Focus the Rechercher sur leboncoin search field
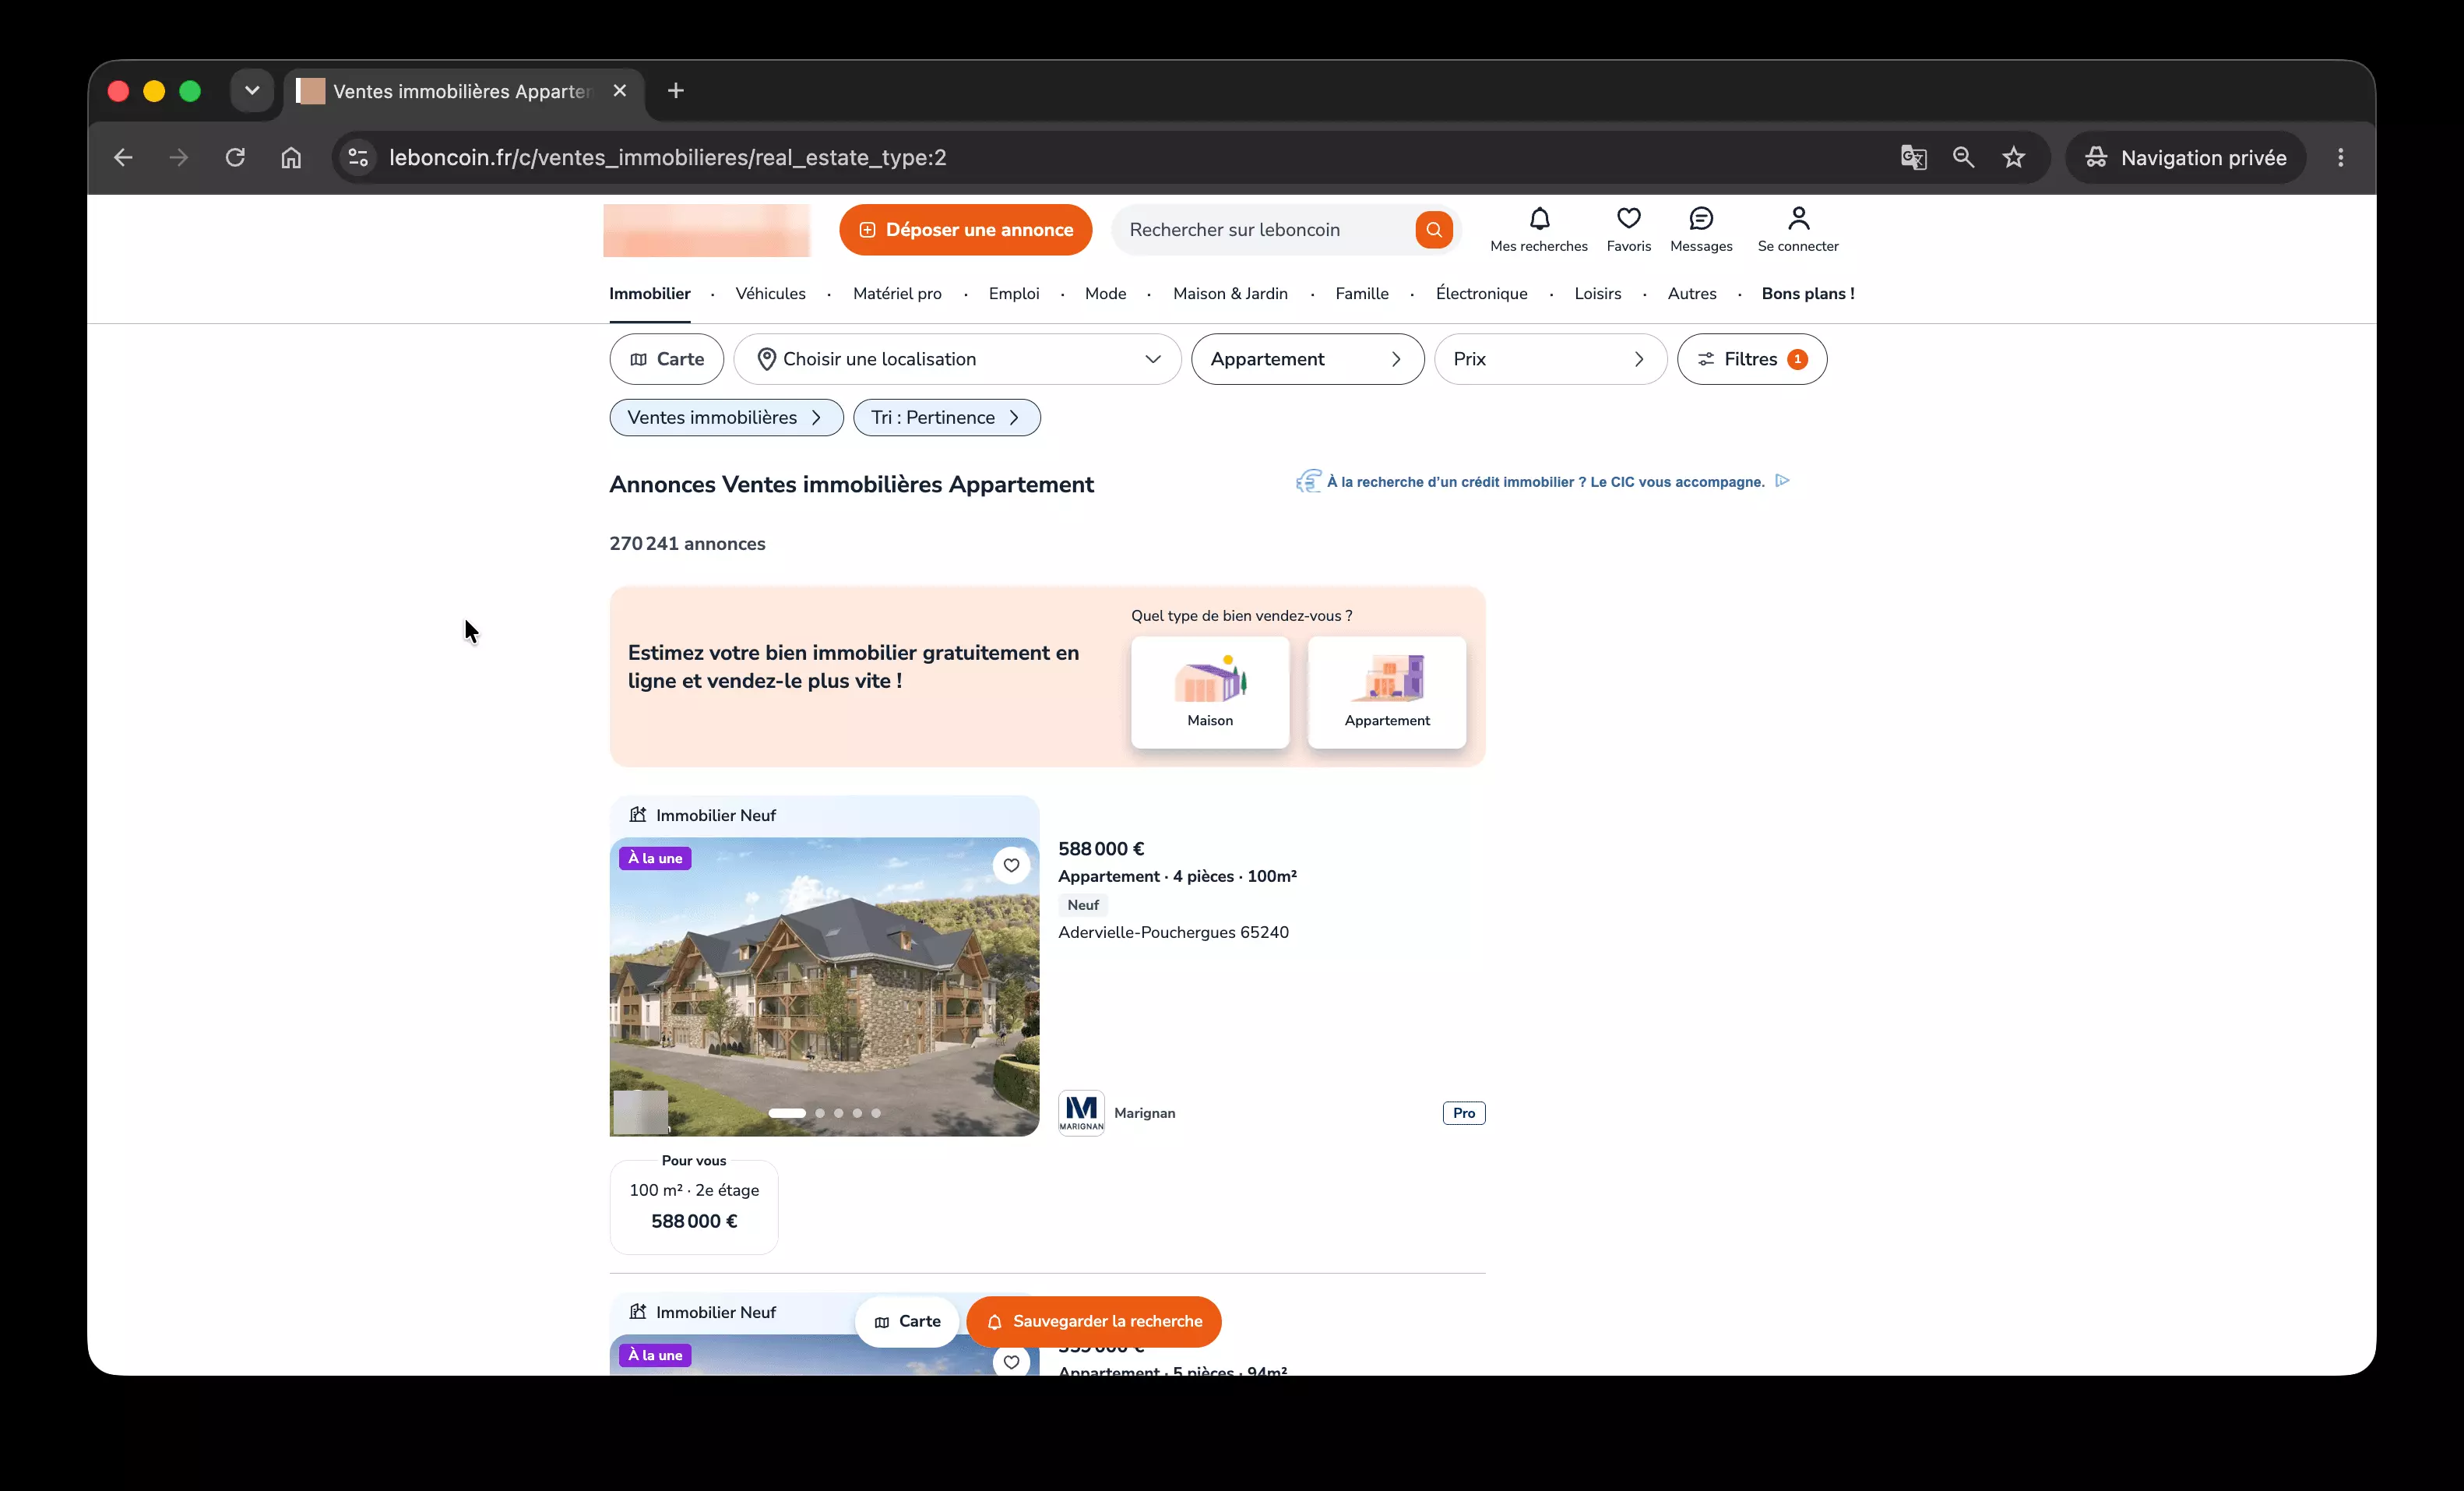Viewport: 2464px width, 1491px height. point(1265,229)
